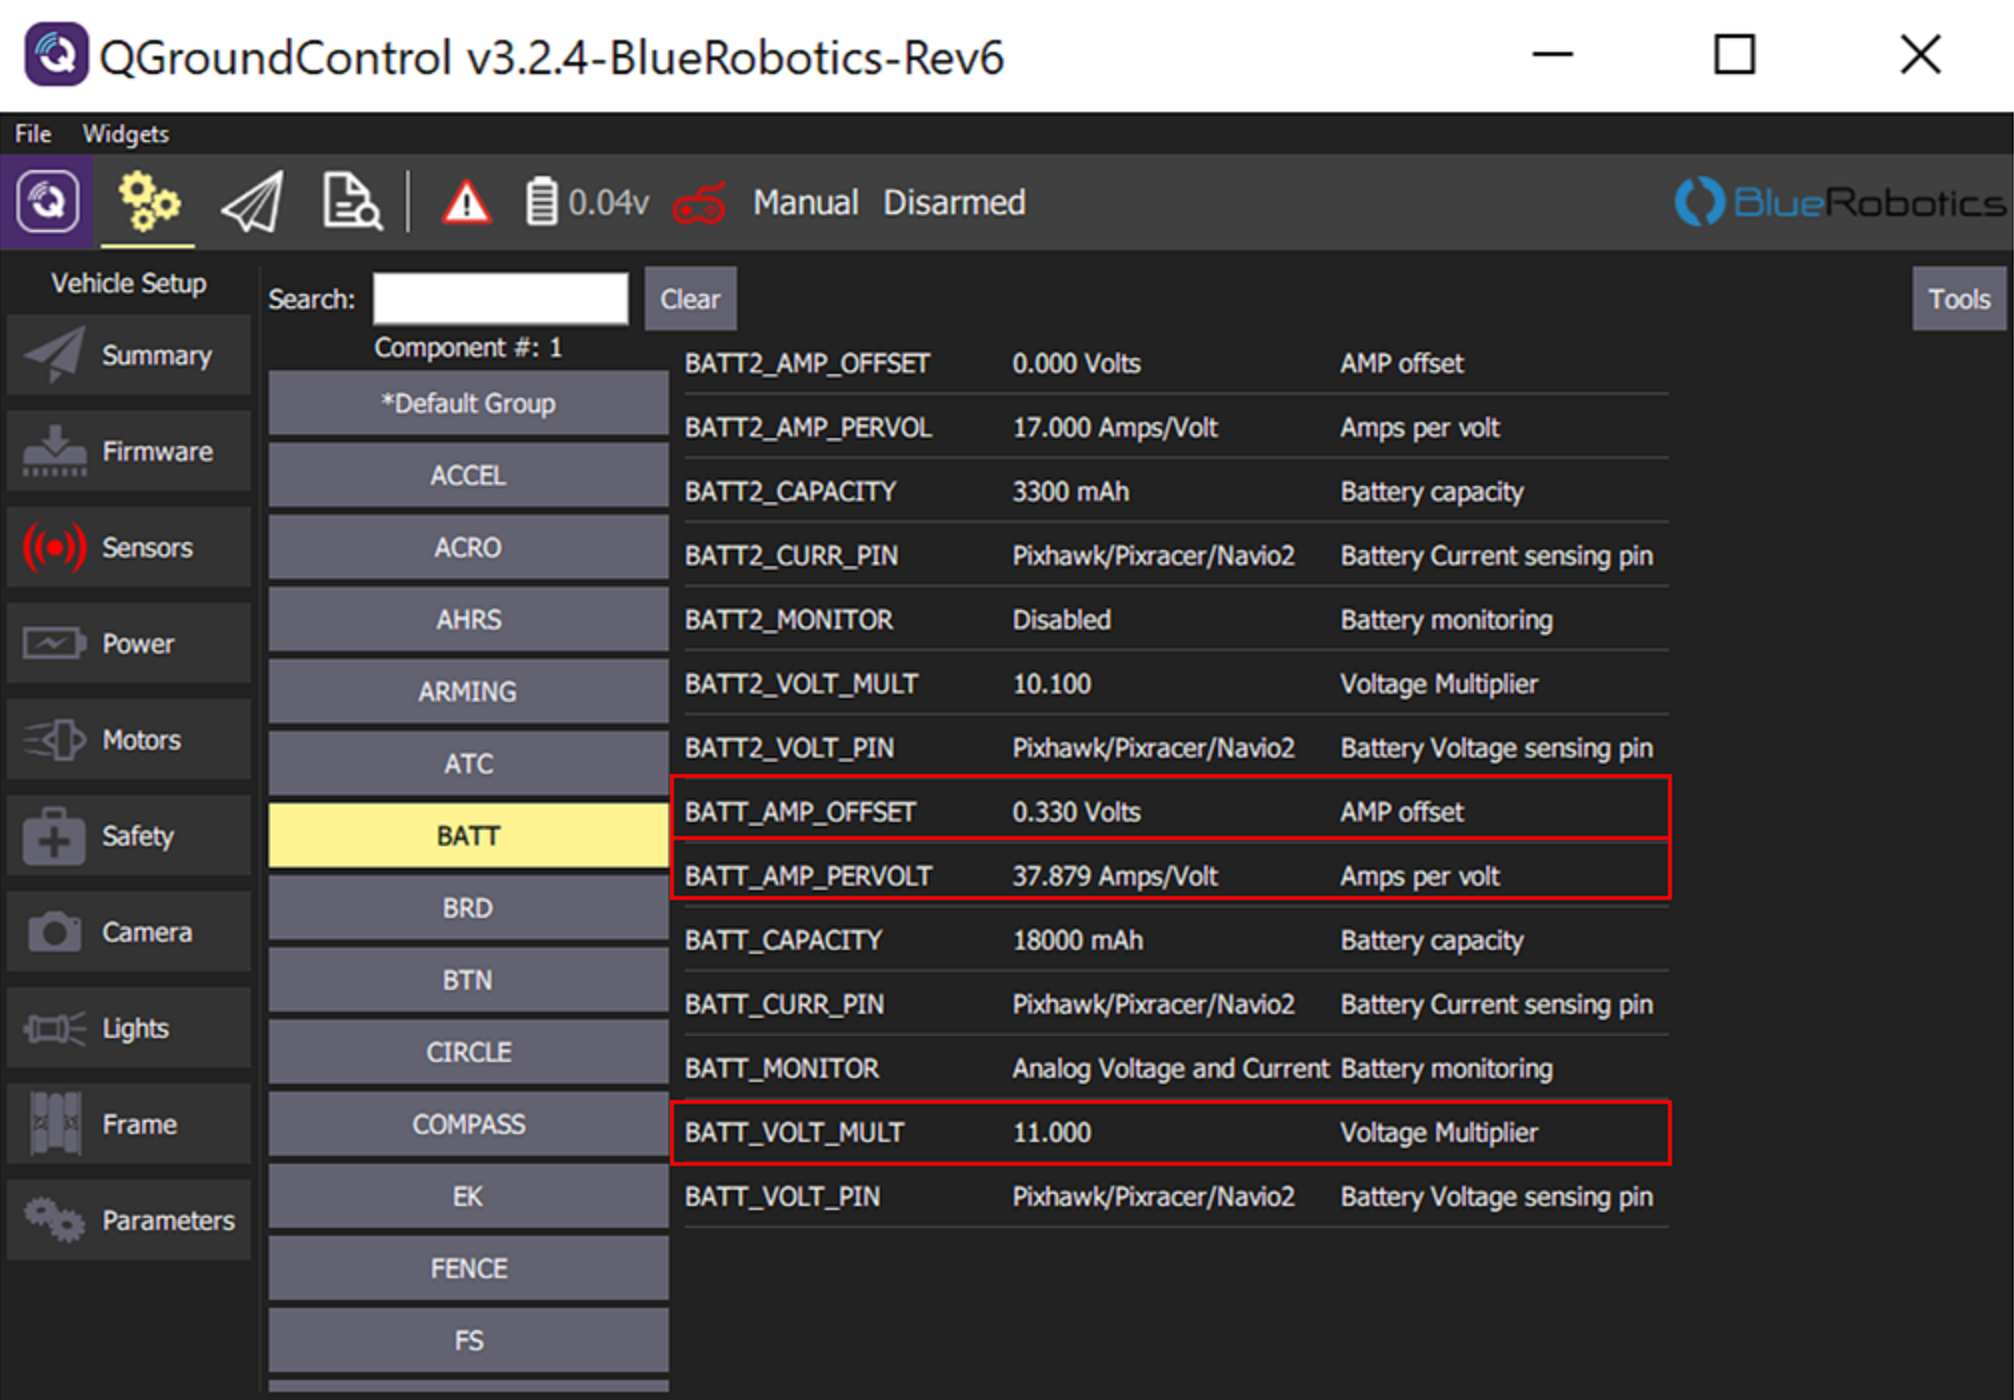Click the BATT2_CAPACITY 3300 mAh row
This screenshot has height=1400, width=2014.
pyautogui.click(x=1176, y=491)
